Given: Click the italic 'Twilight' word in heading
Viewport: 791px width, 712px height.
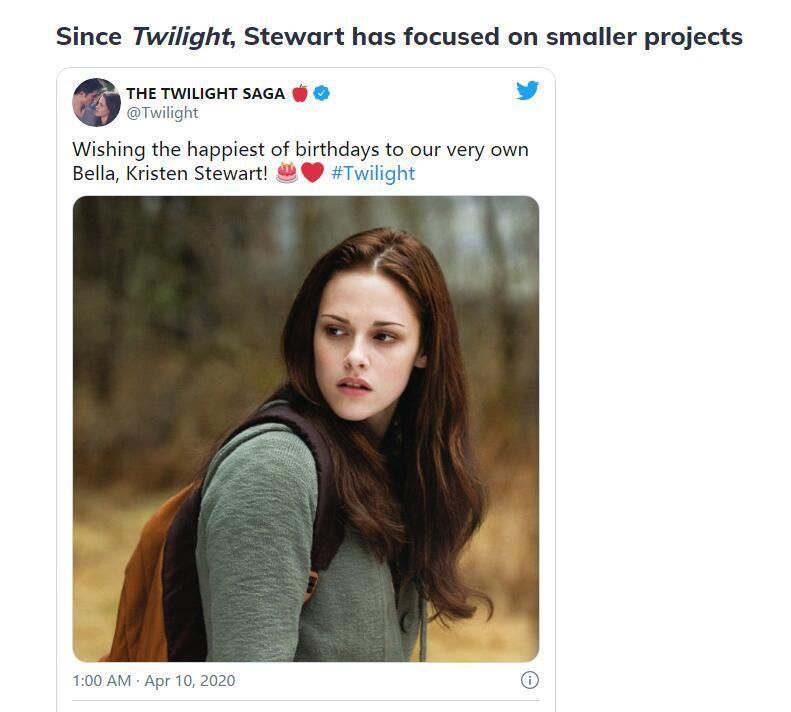Looking at the screenshot, I should point(180,37).
